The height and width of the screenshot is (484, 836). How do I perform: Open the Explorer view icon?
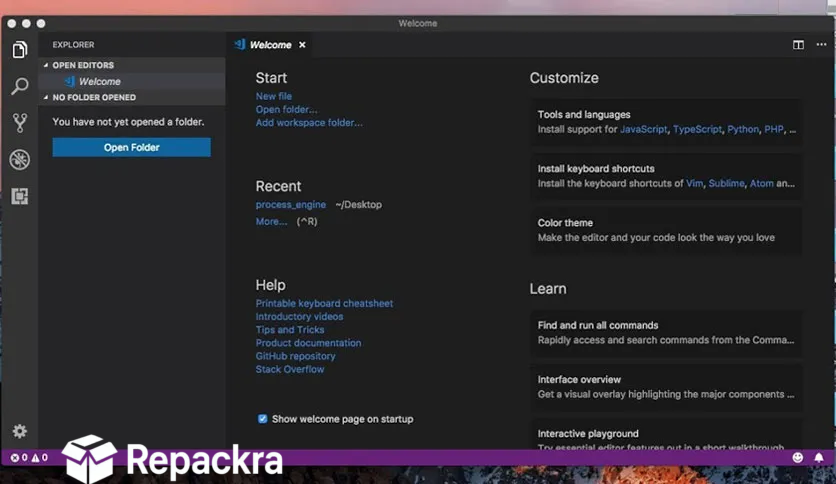(x=20, y=50)
